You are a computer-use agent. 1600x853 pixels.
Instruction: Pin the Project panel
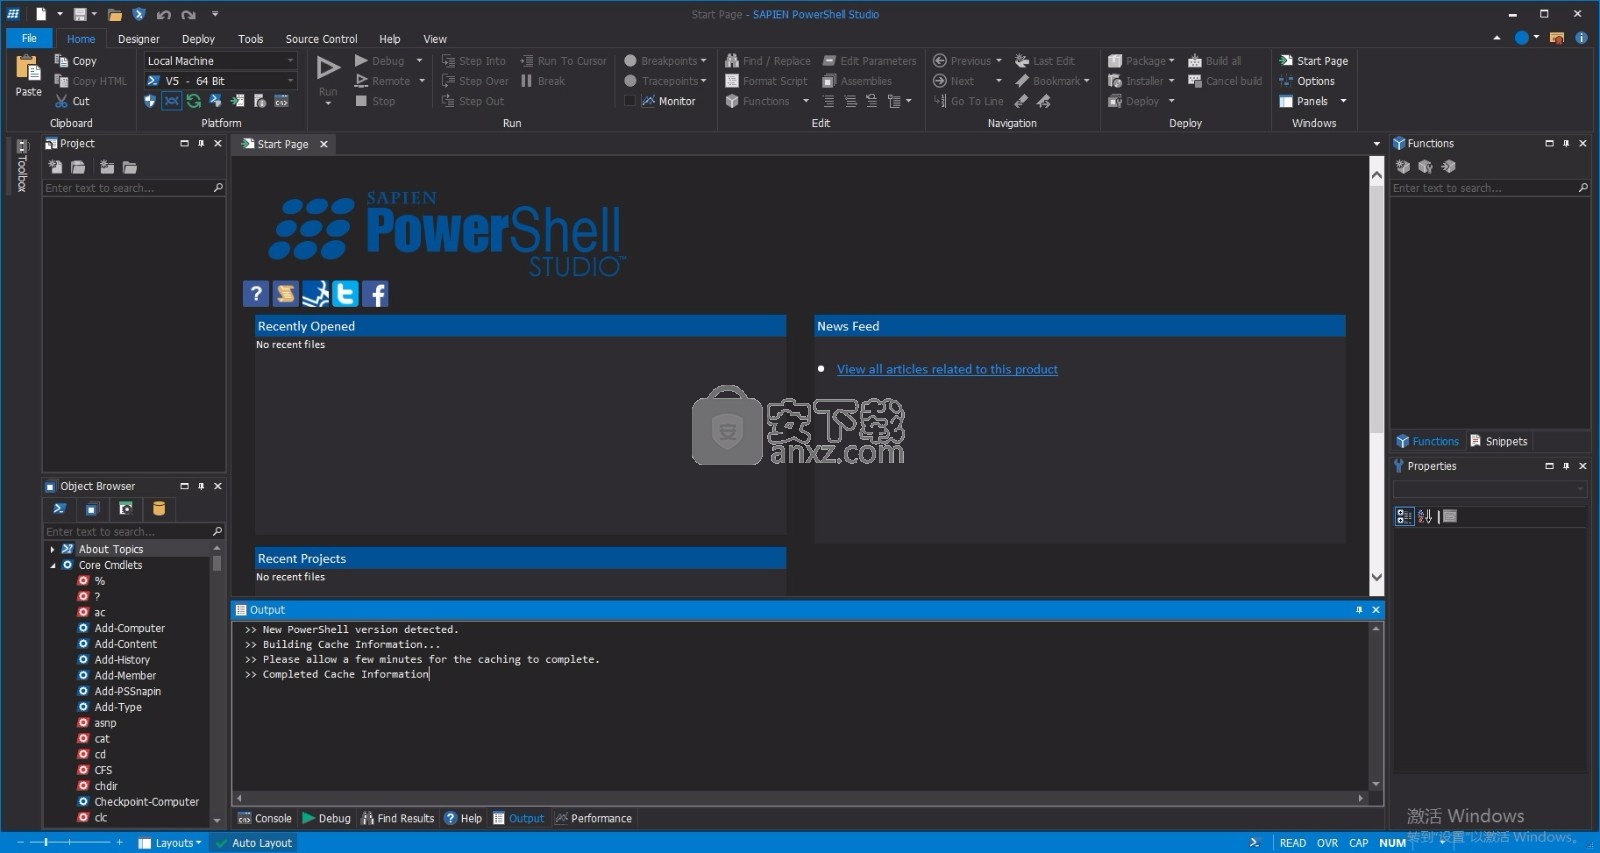(201, 144)
